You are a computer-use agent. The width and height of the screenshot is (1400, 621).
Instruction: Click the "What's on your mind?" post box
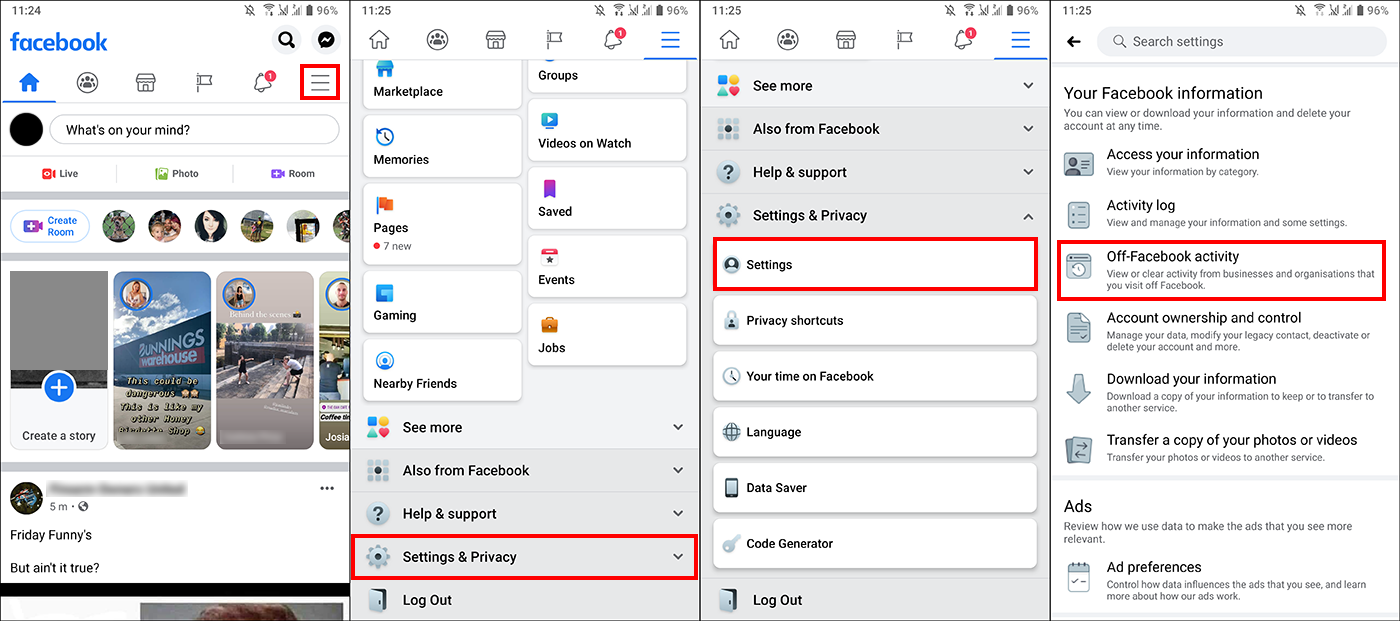tap(195, 130)
